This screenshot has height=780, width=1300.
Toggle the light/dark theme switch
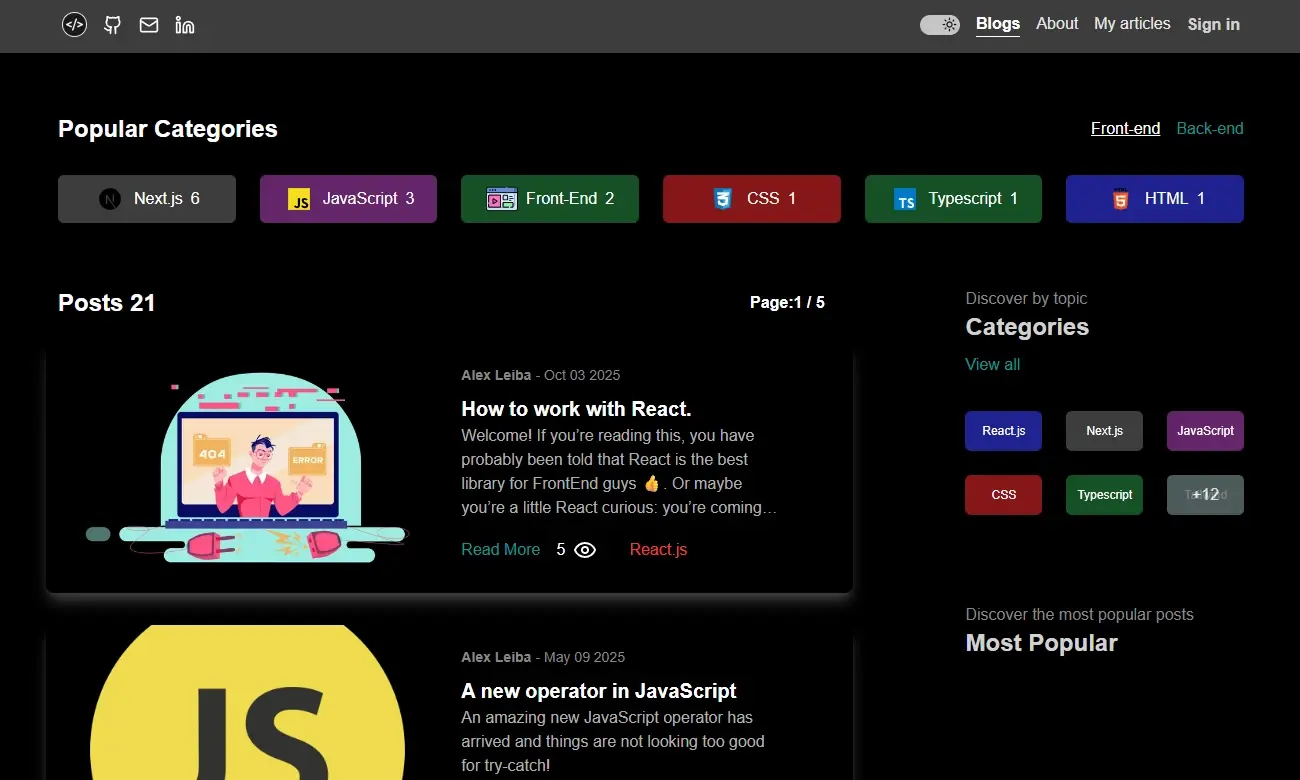[939, 25]
